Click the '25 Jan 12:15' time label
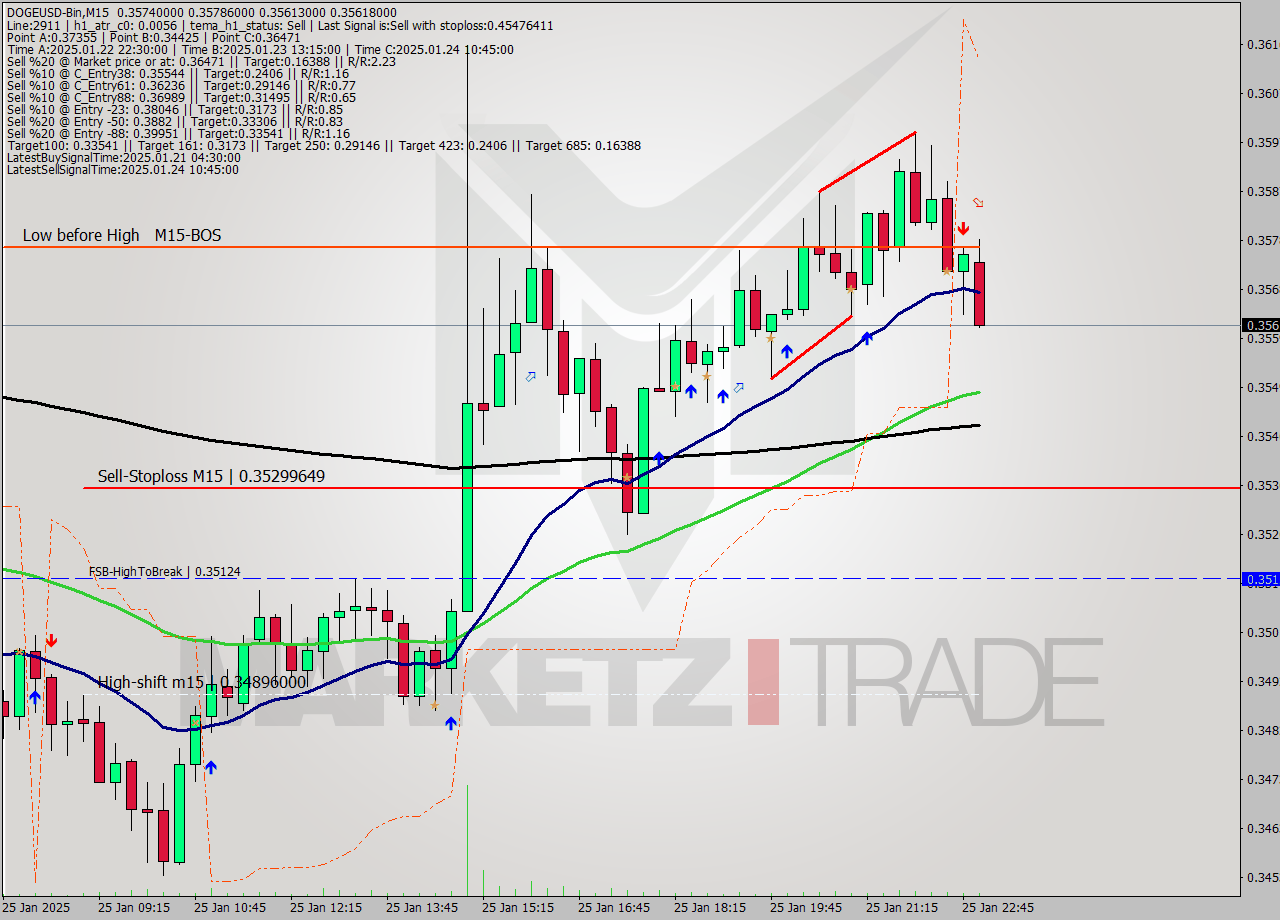 coord(326,908)
